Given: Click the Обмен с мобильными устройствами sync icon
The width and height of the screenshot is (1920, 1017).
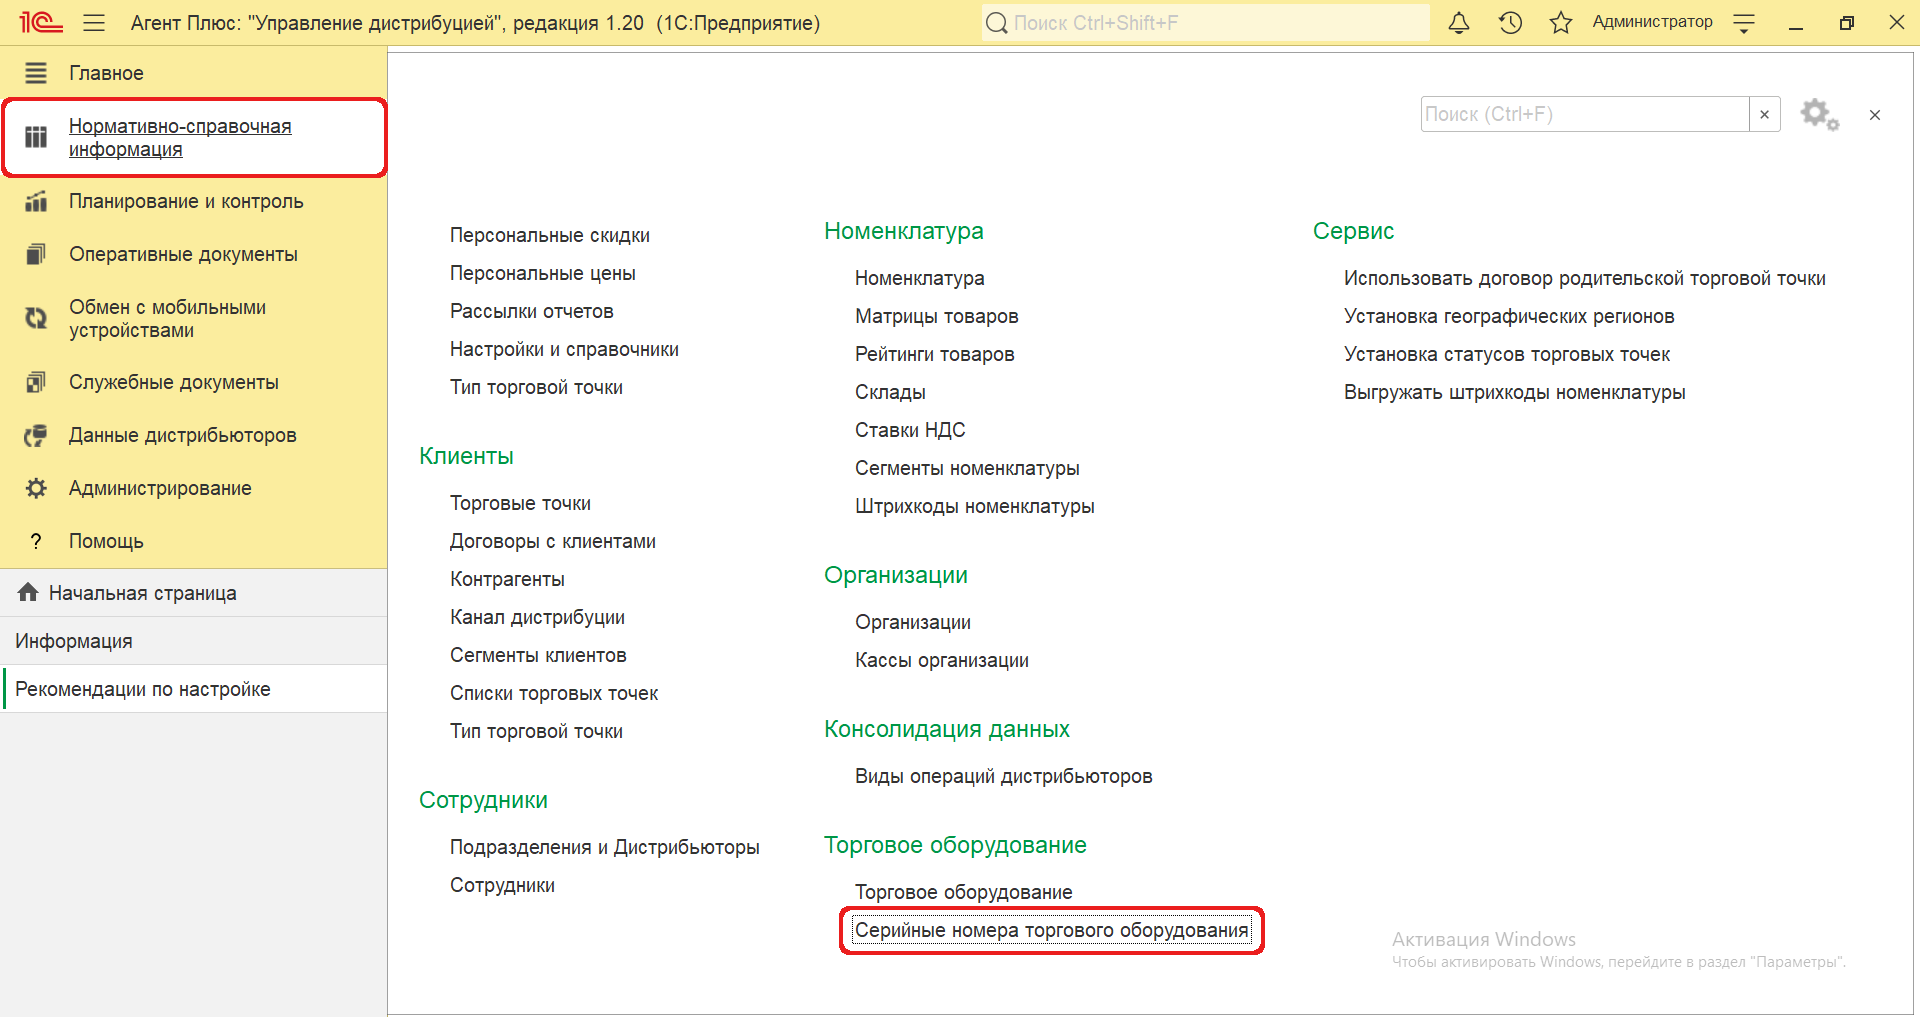Looking at the screenshot, I should 36,318.
